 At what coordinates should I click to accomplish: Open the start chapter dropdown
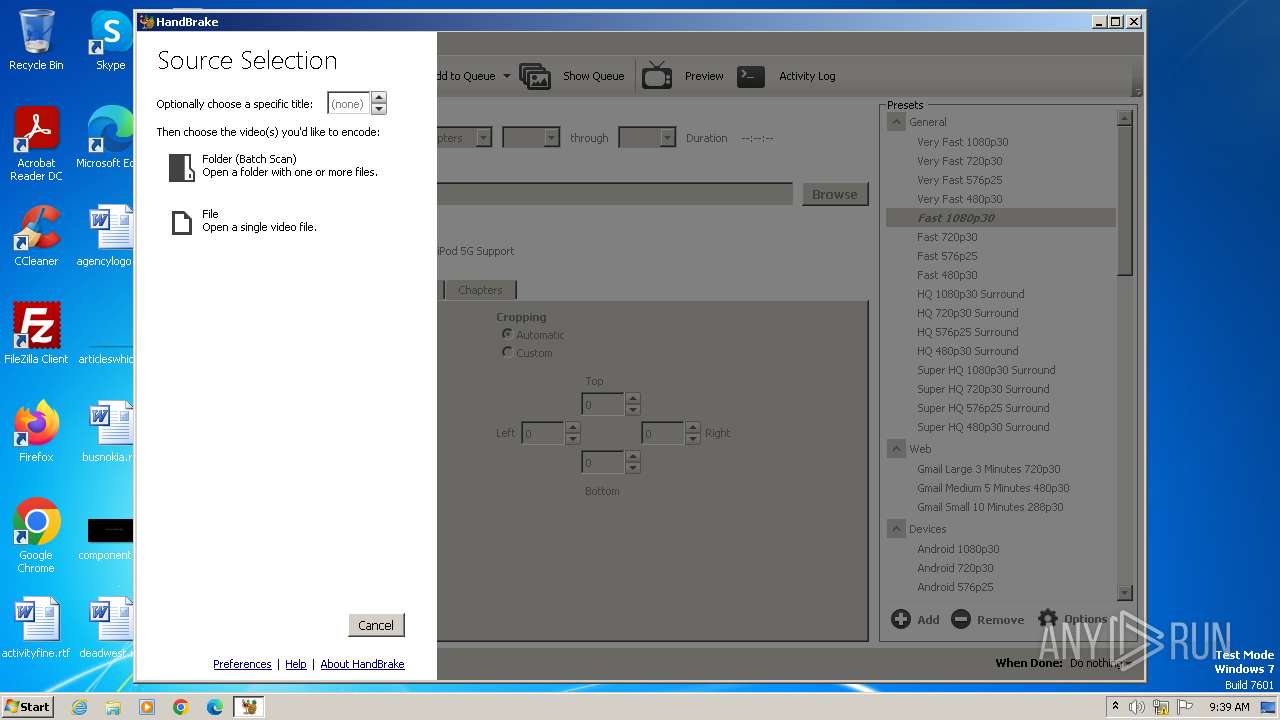point(551,138)
